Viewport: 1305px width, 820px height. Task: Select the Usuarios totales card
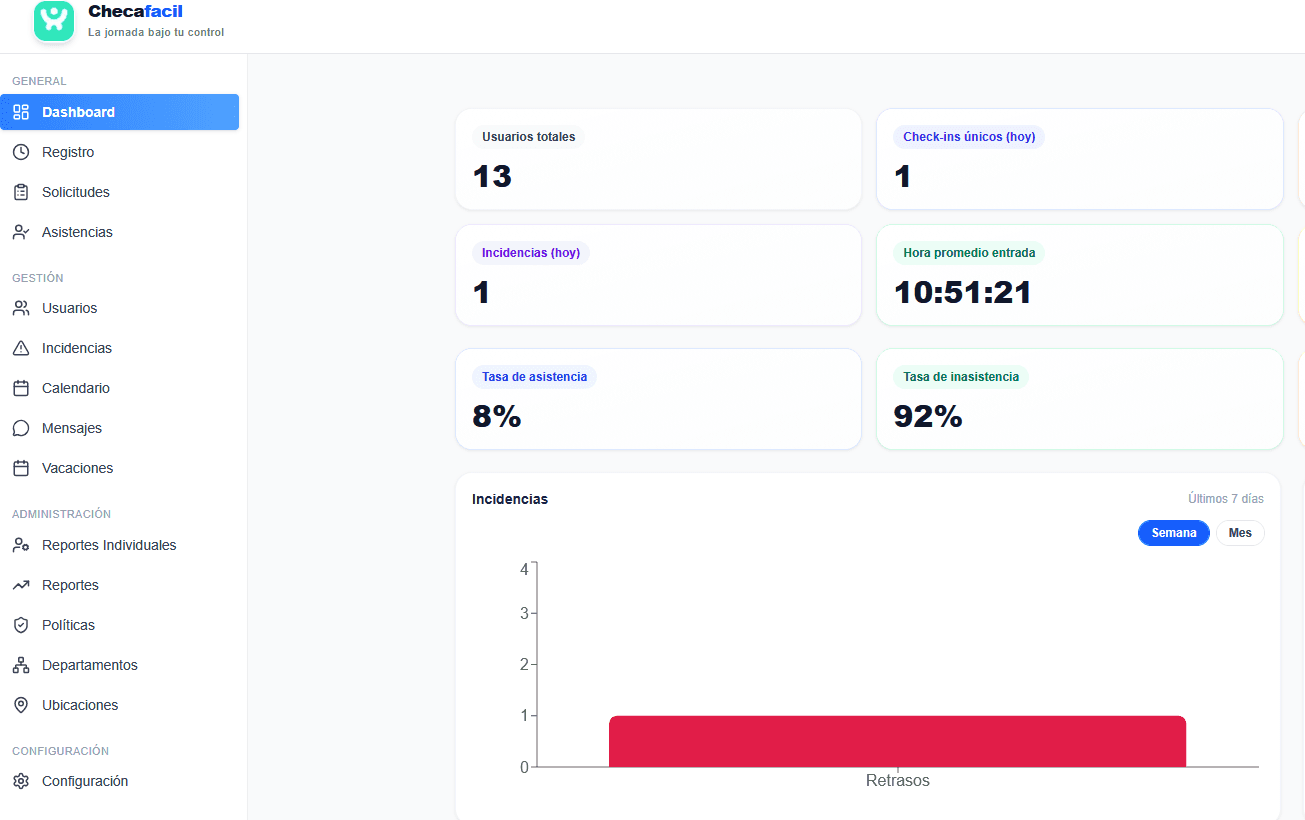pyautogui.click(x=658, y=159)
